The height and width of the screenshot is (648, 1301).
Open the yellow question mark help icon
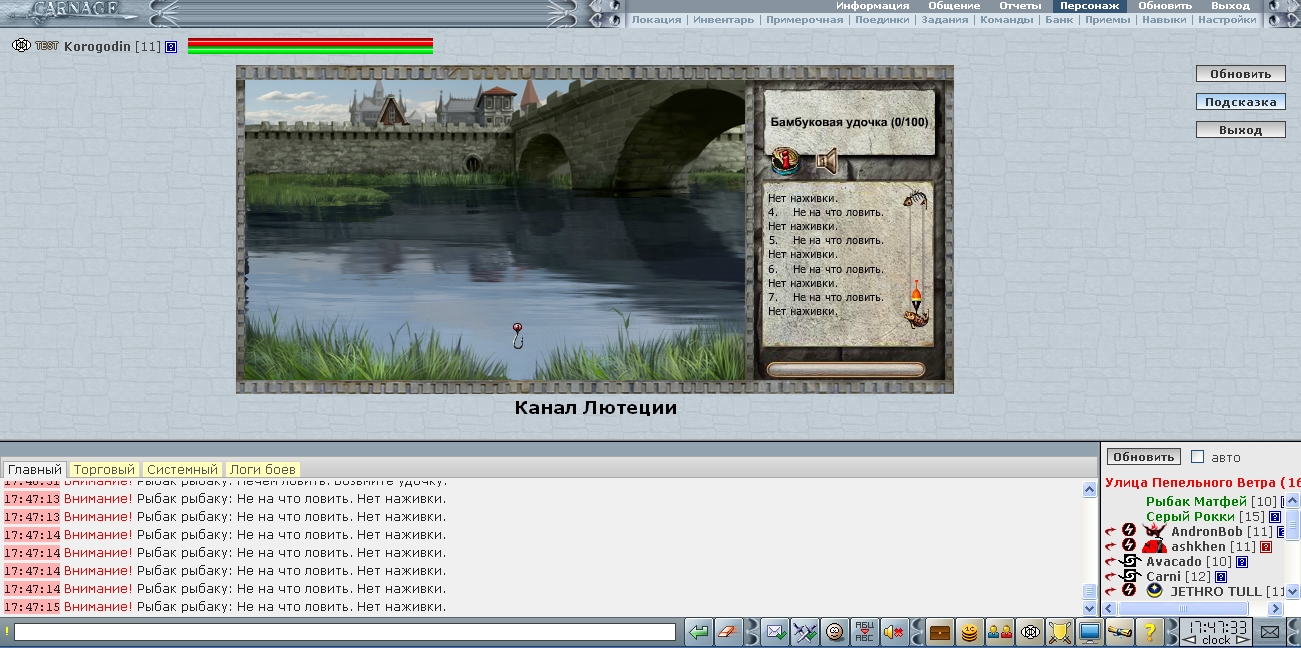tap(1150, 632)
